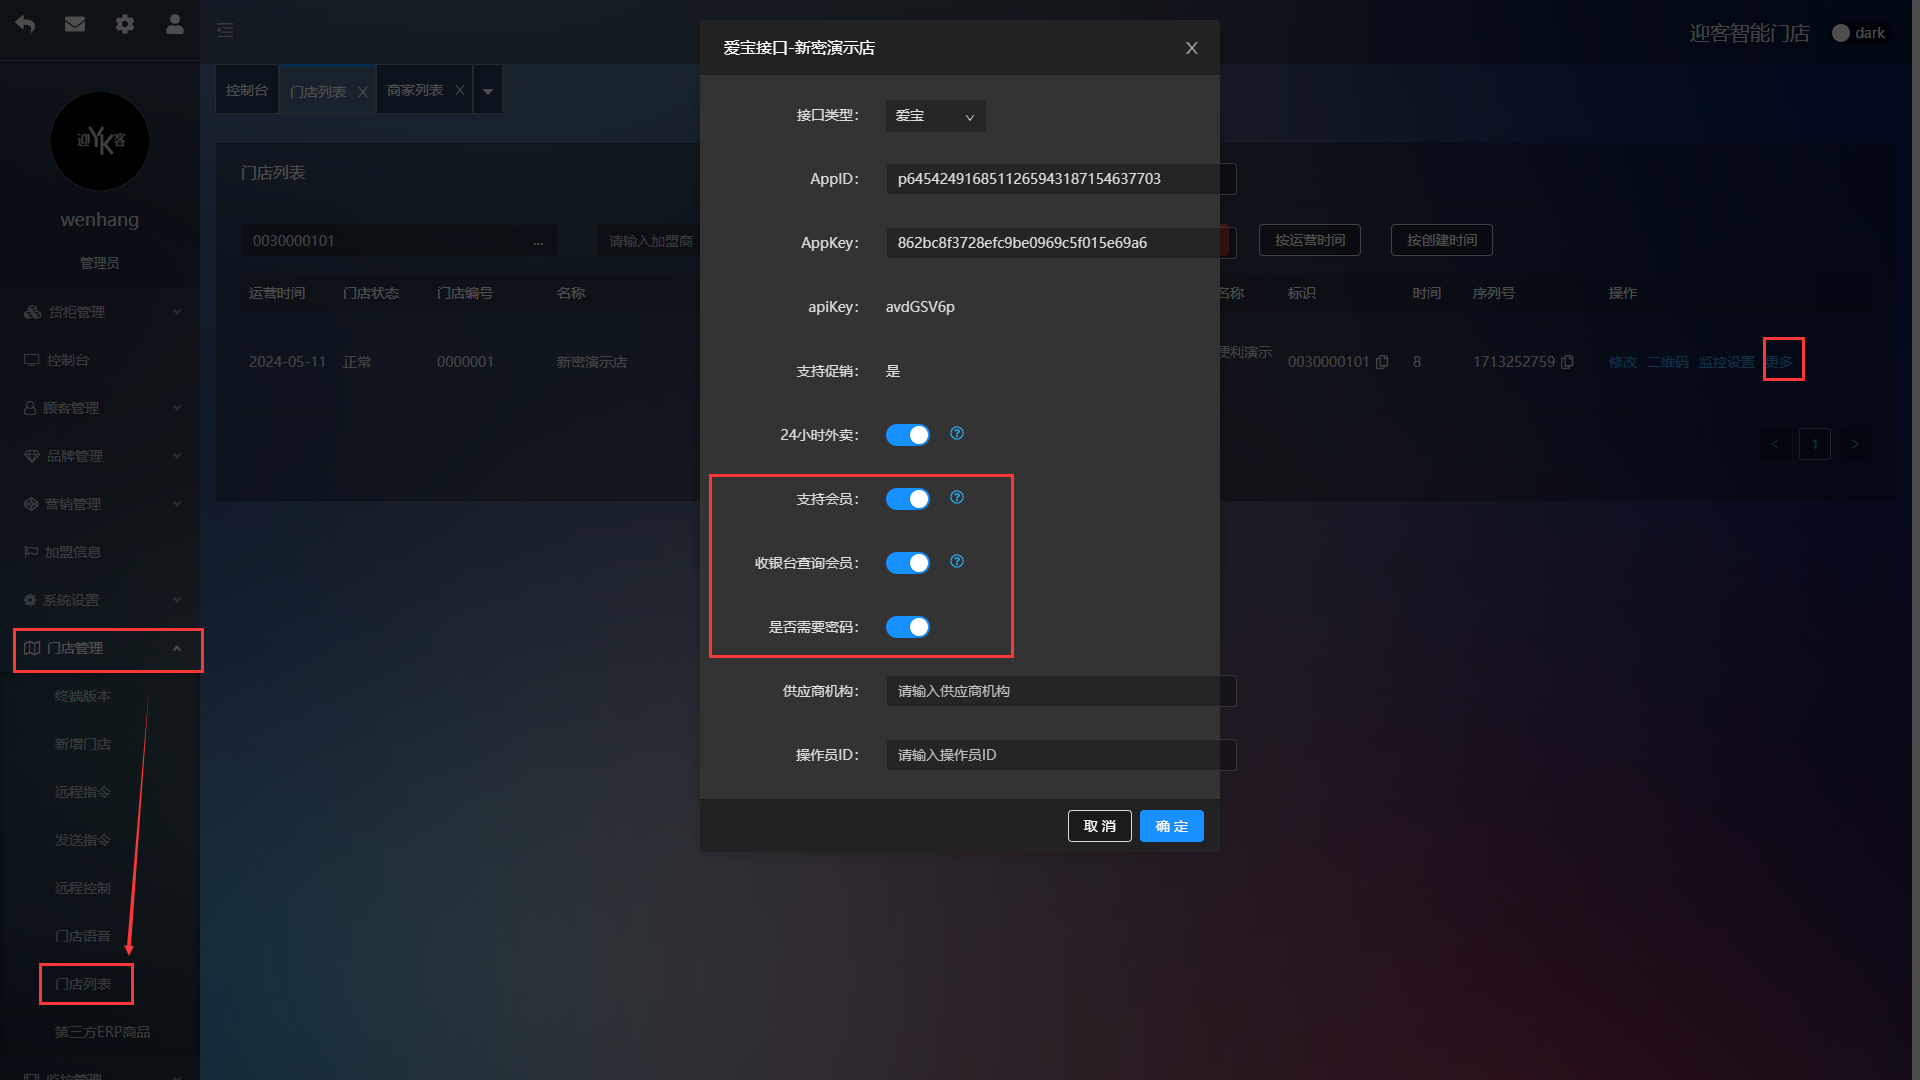Toggle the 收银台查询会员 switch
Image resolution: width=1920 pixels, height=1080 pixels.
908,563
